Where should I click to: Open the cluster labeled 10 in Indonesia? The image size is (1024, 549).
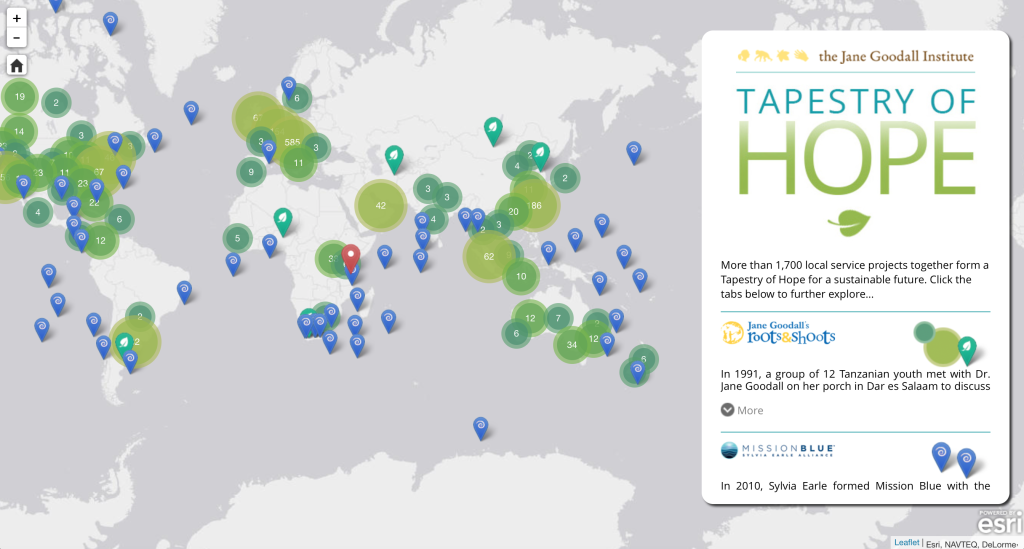click(521, 276)
